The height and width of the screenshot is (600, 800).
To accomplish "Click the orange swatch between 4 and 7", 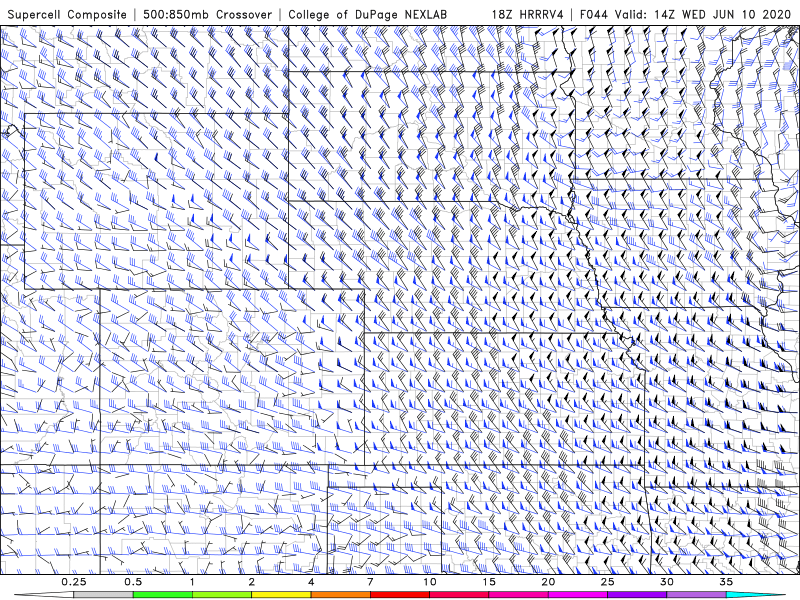I will click(340, 595).
